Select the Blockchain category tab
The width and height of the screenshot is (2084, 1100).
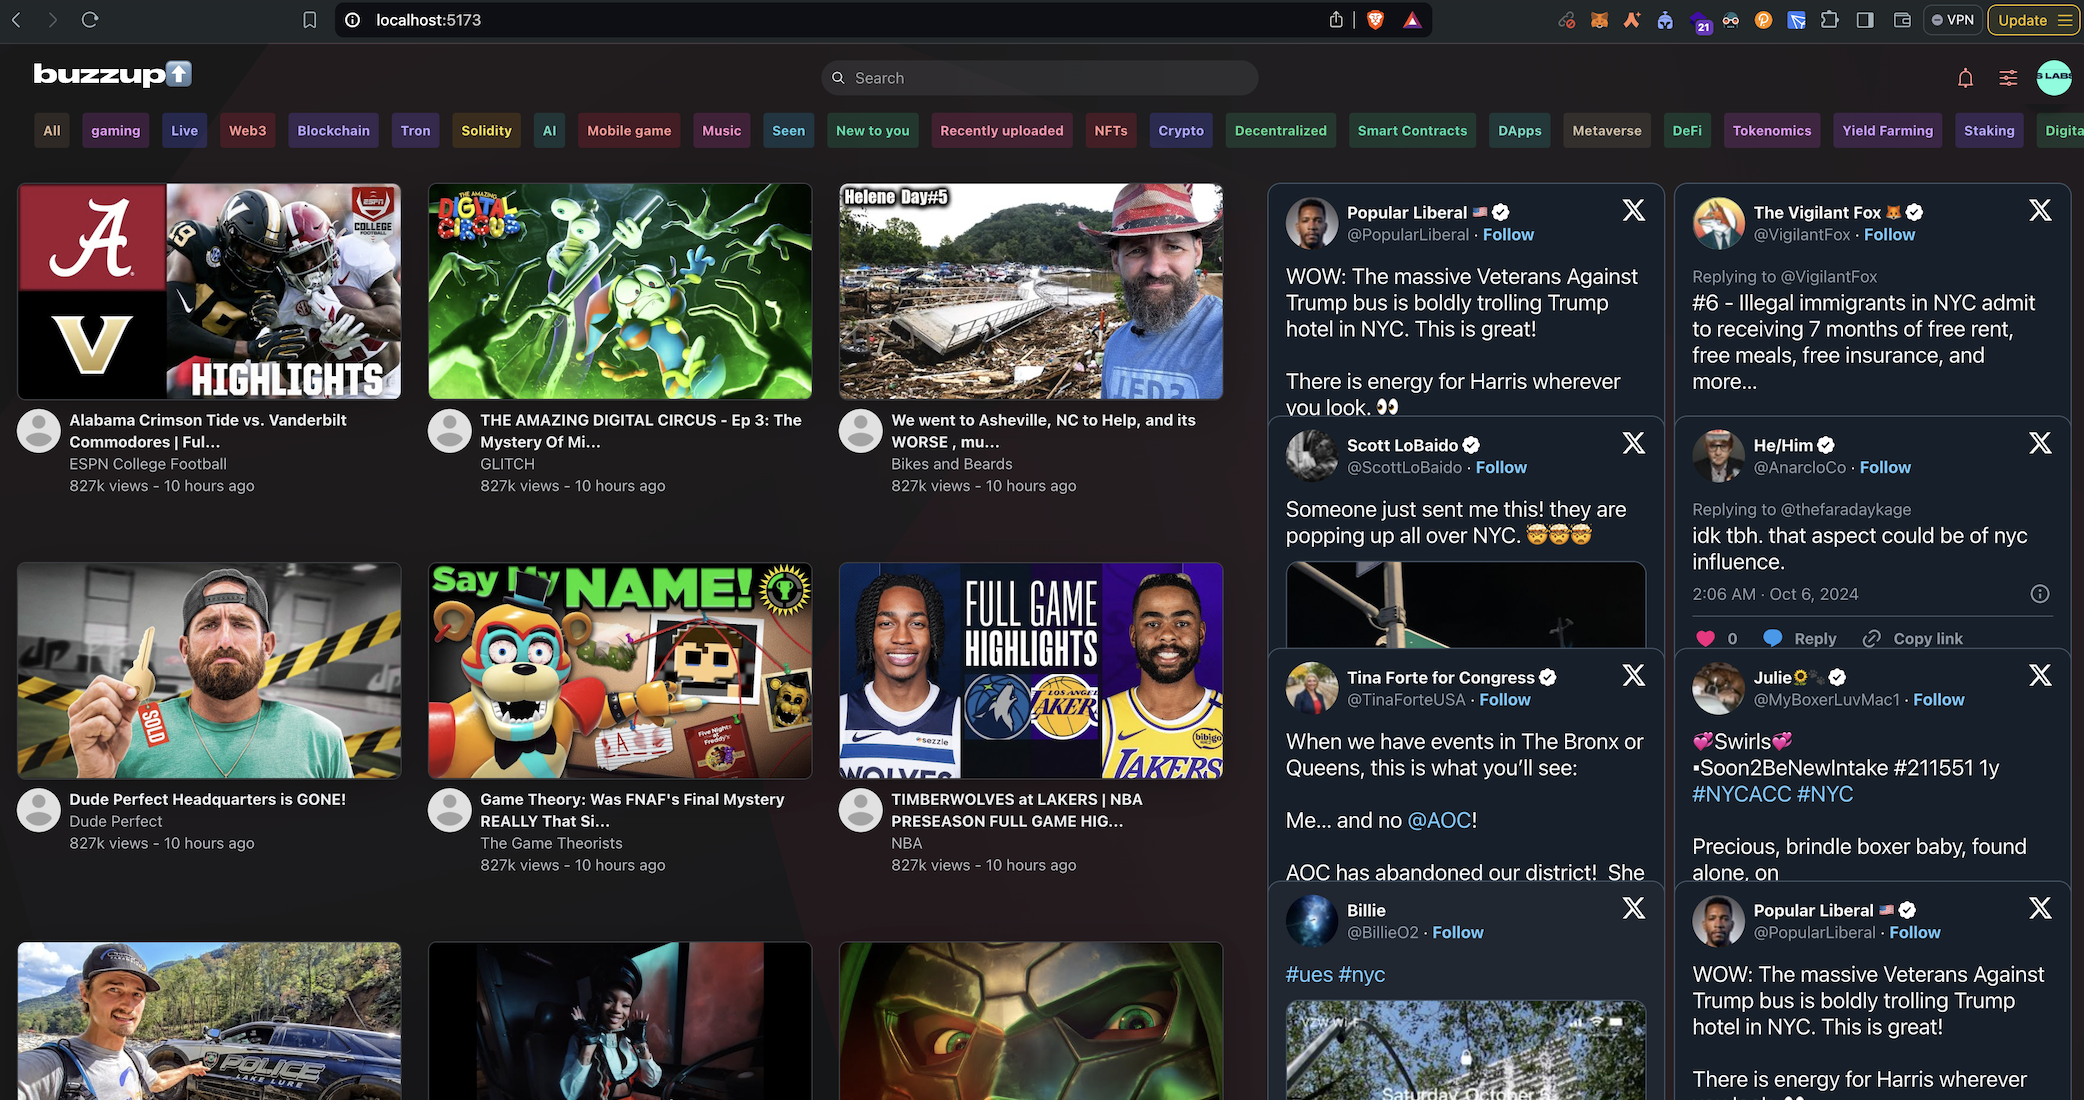tap(333, 131)
